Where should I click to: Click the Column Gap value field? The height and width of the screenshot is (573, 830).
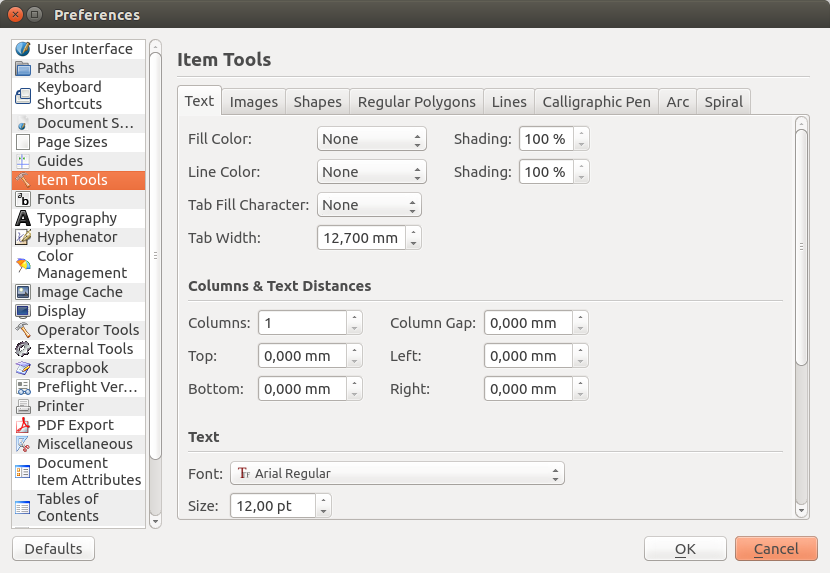click(x=528, y=323)
